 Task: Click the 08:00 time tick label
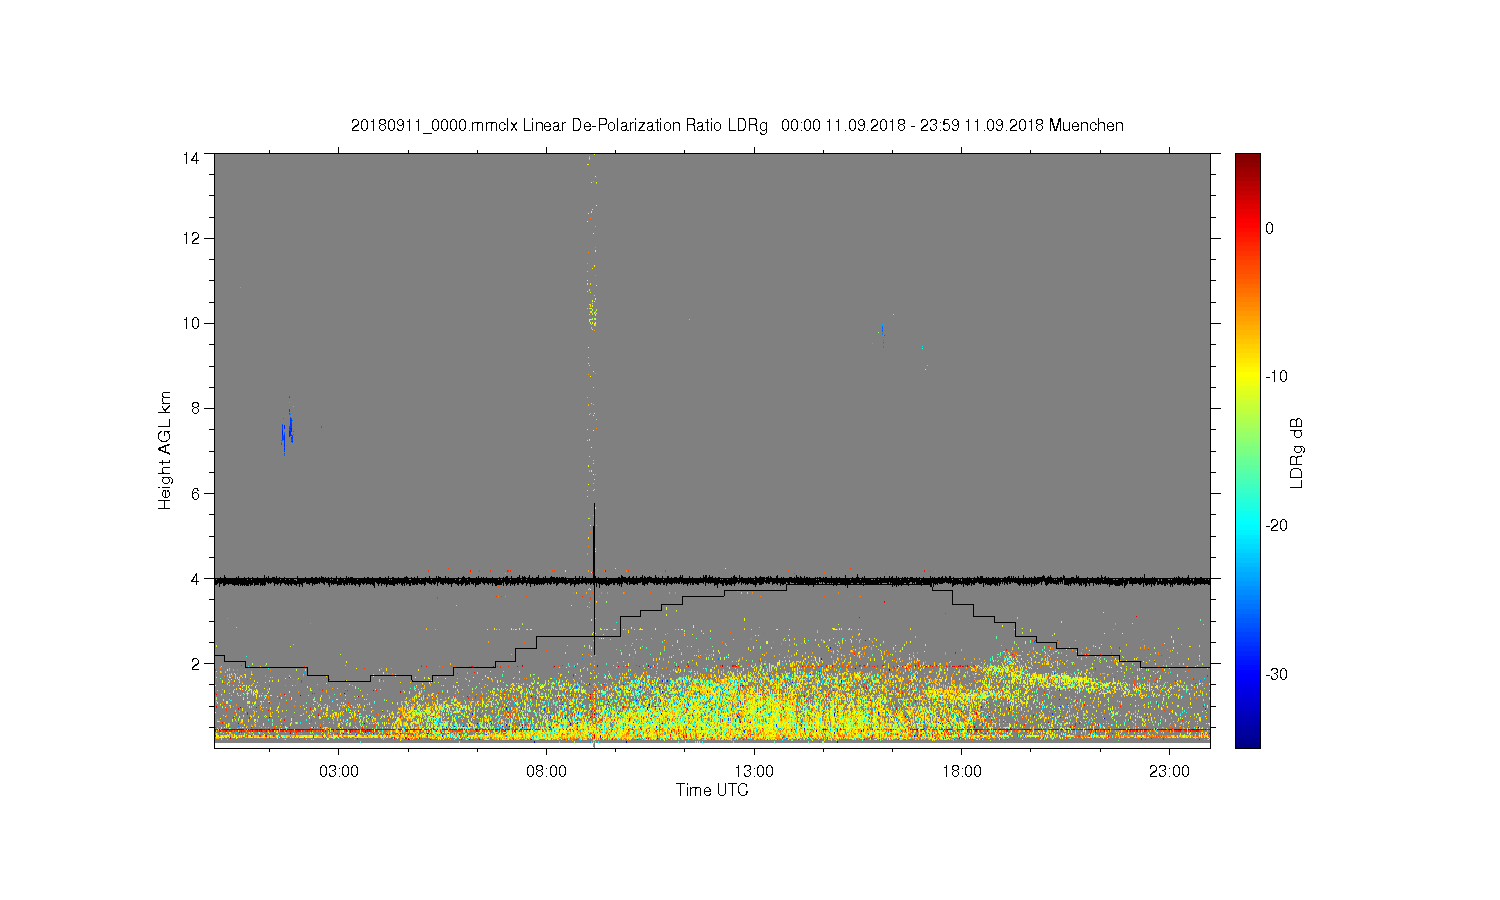[547, 772]
